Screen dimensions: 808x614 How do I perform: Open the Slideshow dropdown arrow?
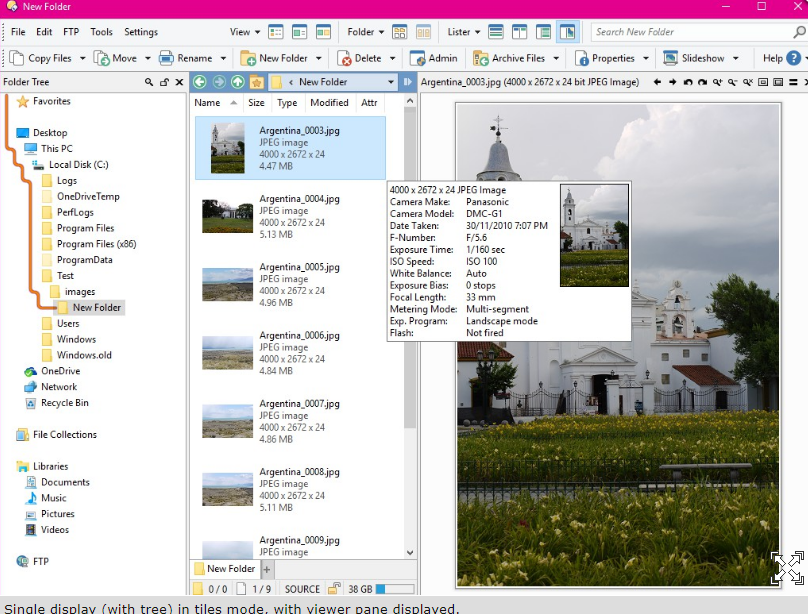pos(736,58)
